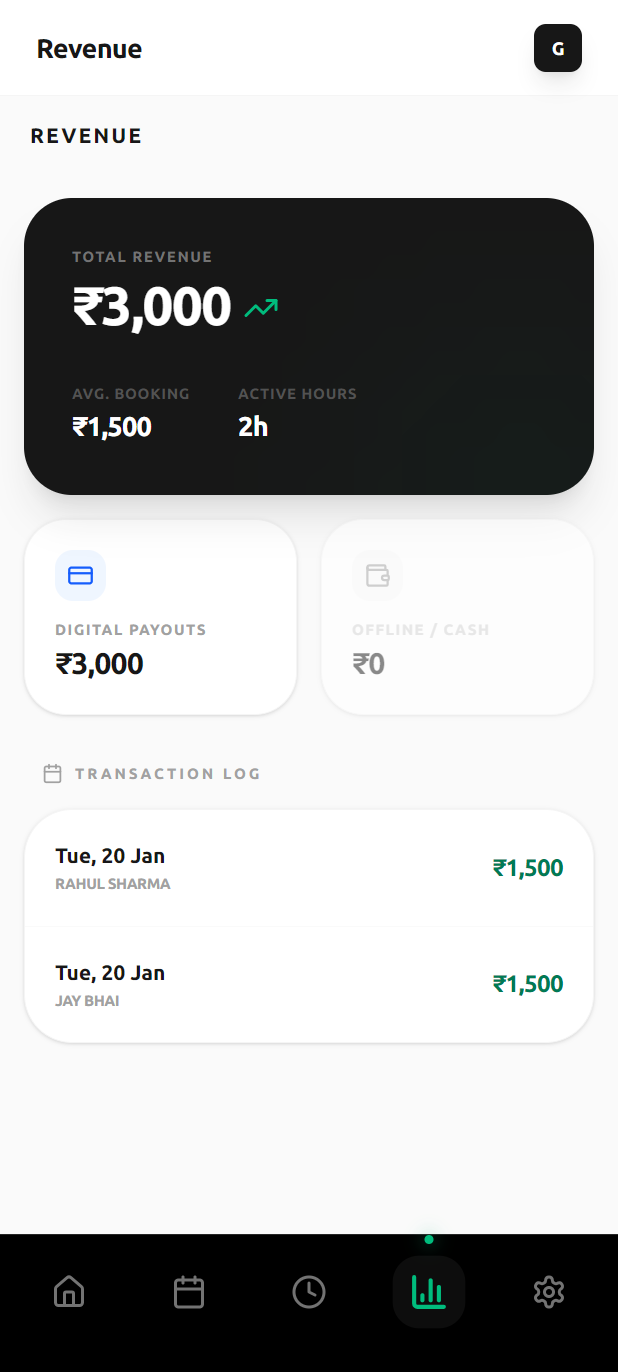Open the clock history tab

click(309, 1292)
